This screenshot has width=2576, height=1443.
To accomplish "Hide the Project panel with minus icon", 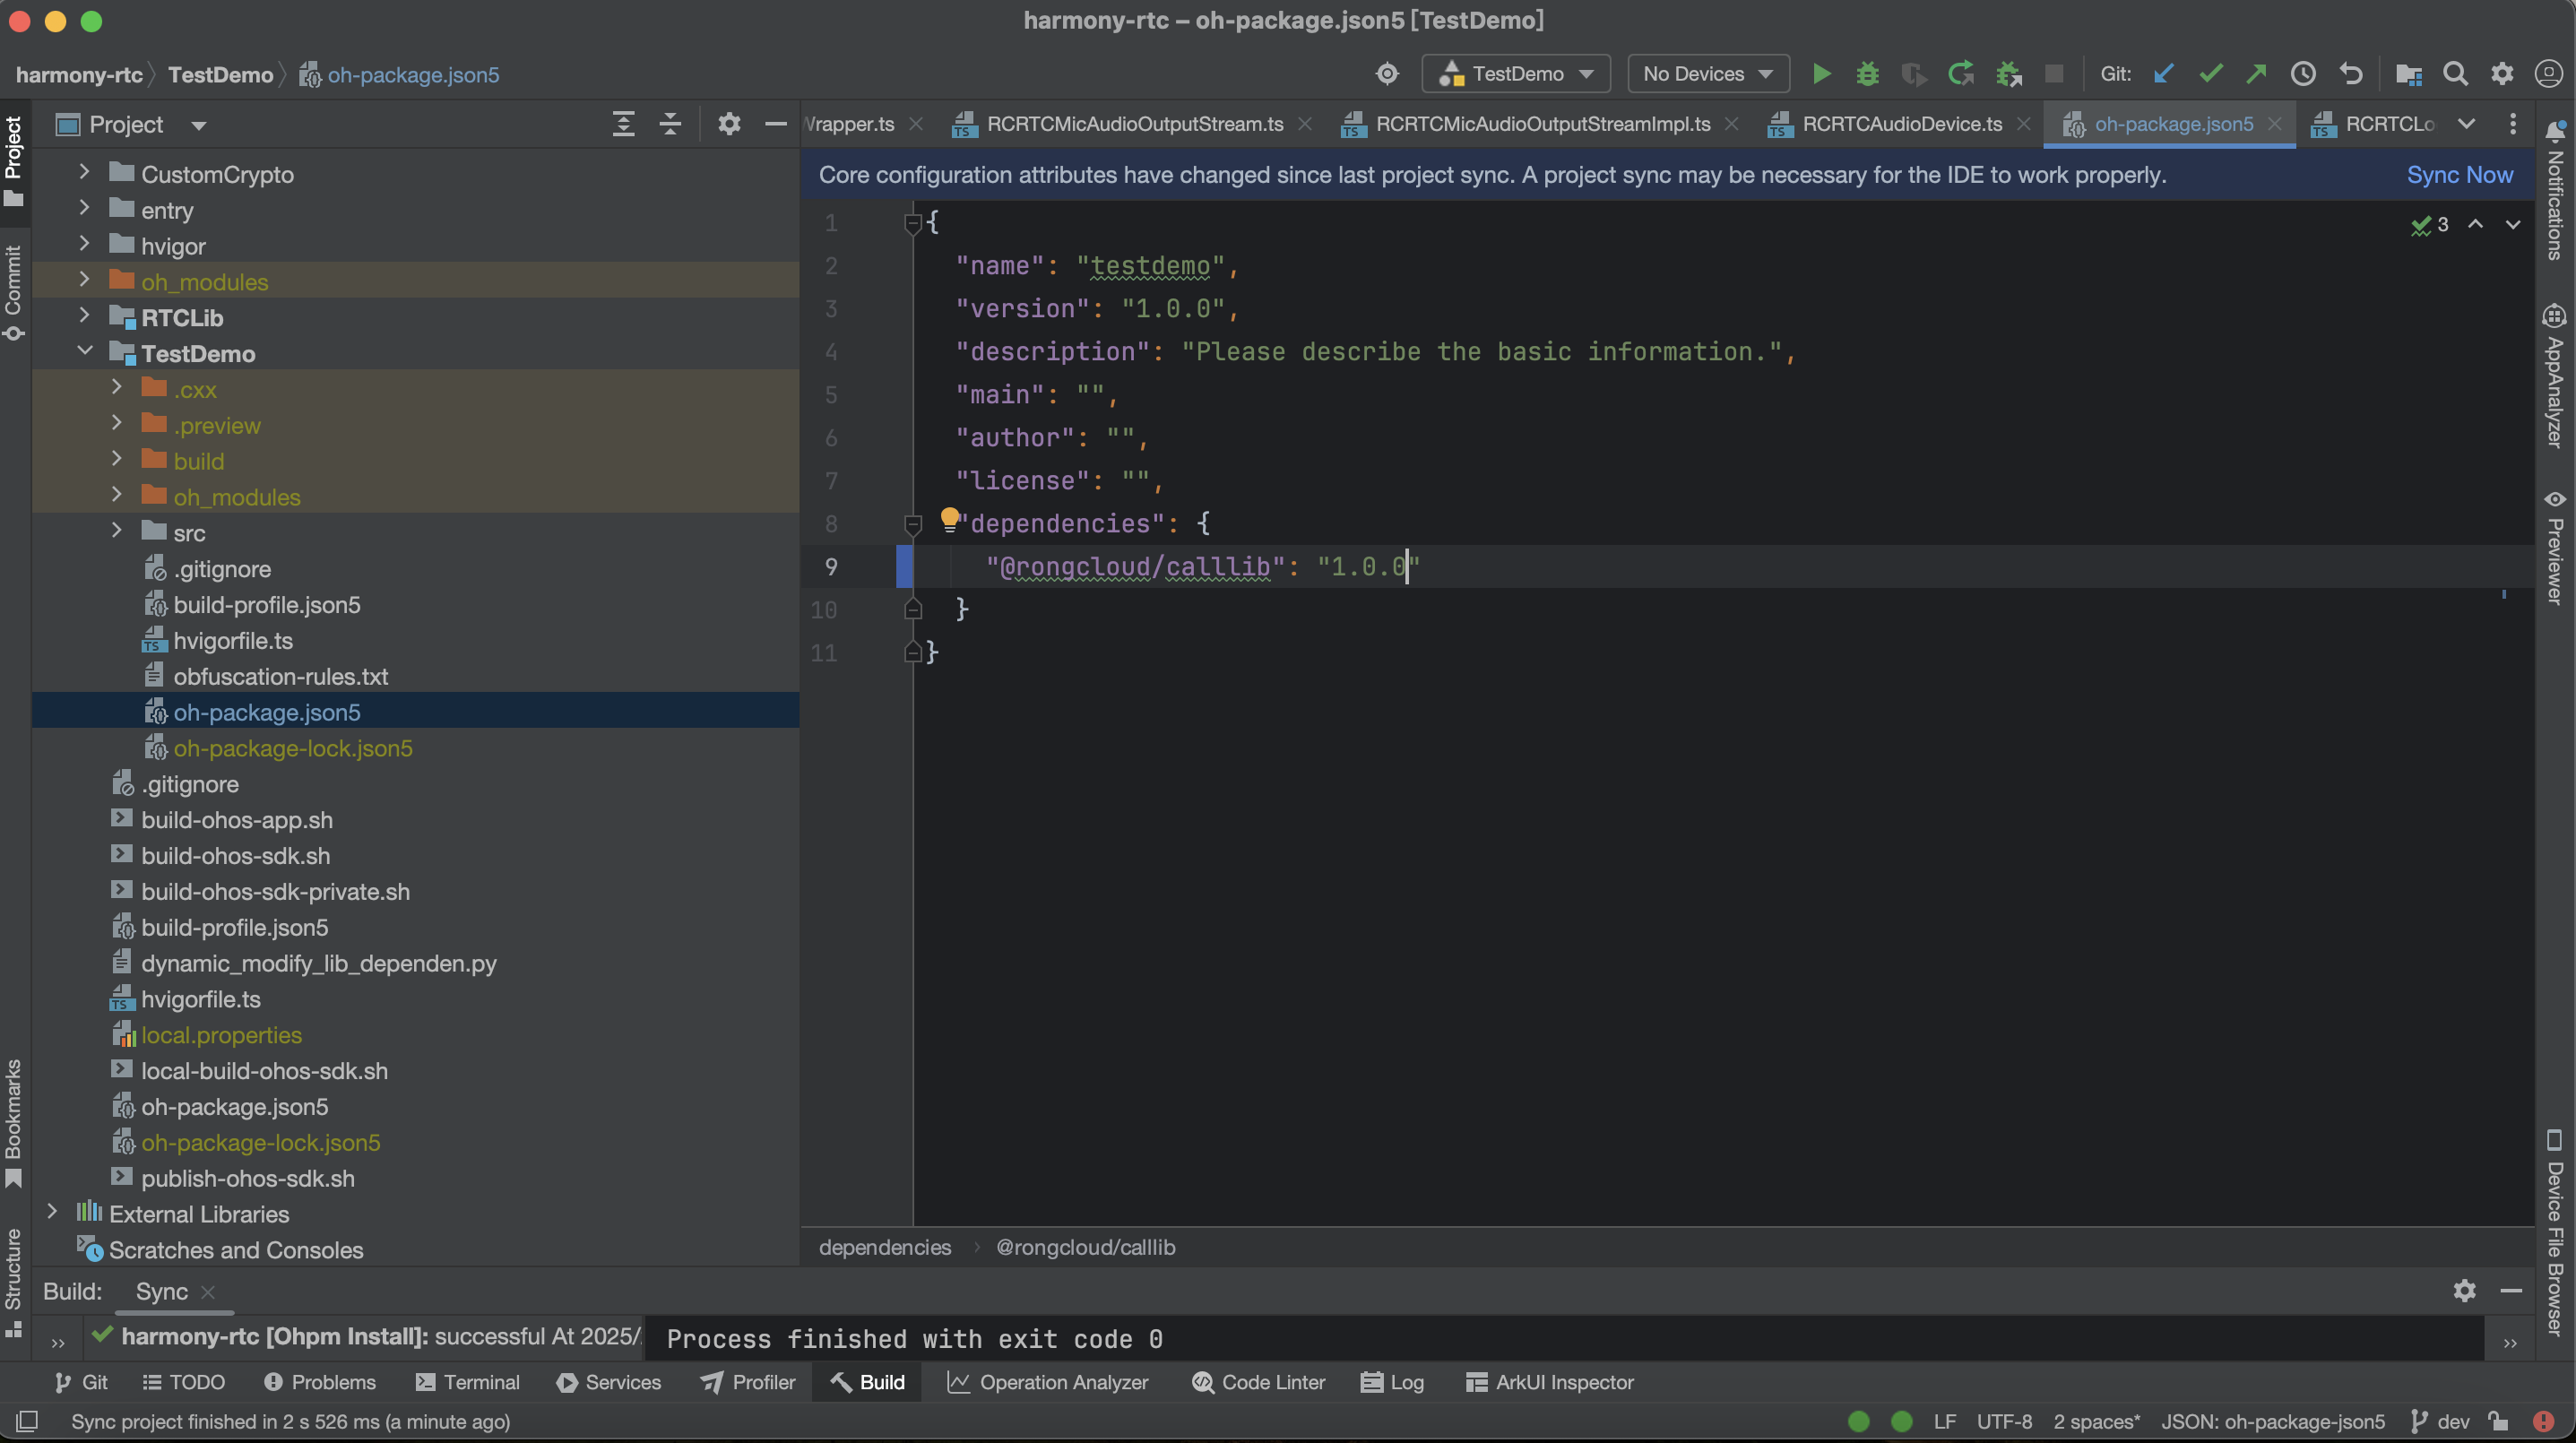I will (776, 124).
